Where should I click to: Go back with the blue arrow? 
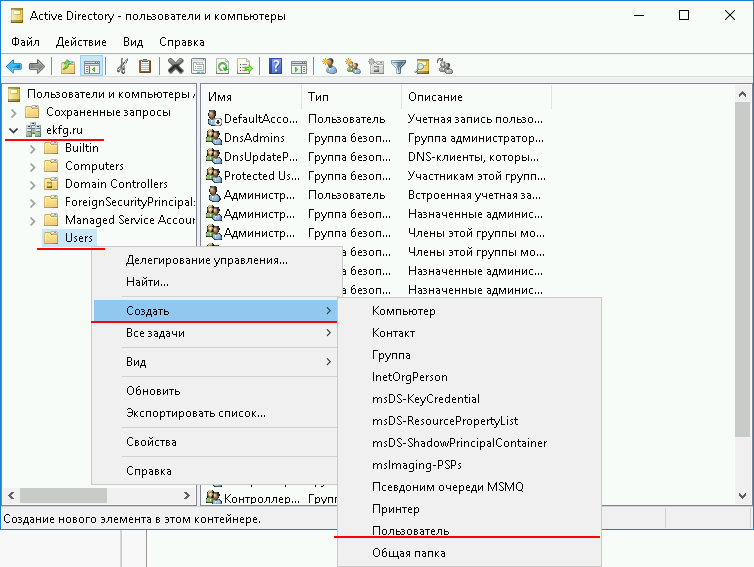(x=14, y=66)
